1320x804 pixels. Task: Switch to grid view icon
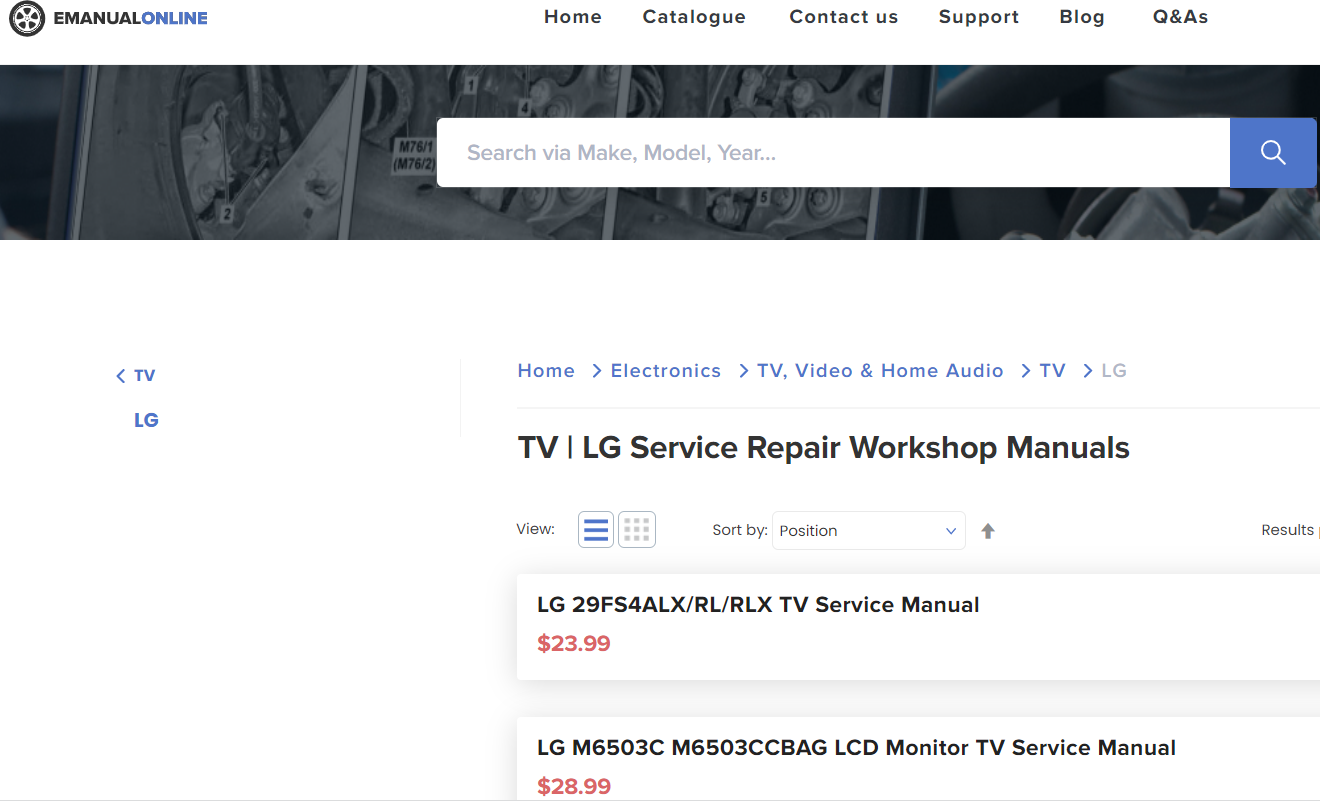pos(637,530)
